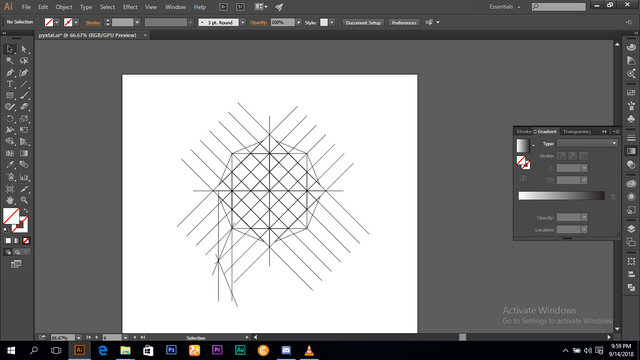Select the Blend tool
The image size is (640, 360).
[x=24, y=165]
